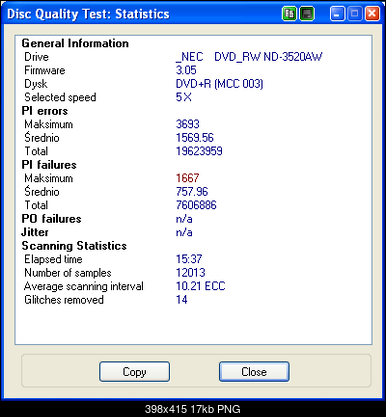
Task: Select the selected speed value 5X
Action: click(x=184, y=97)
